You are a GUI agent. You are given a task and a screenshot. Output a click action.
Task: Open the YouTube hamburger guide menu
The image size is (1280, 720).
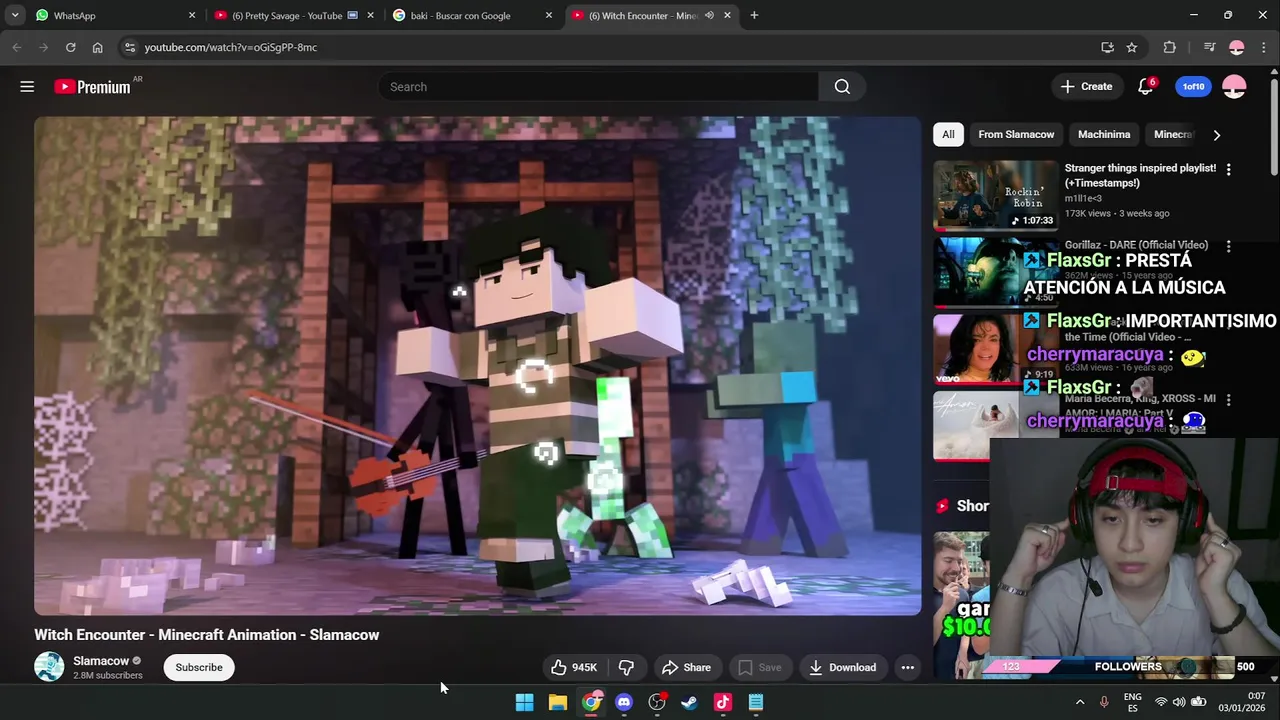[27, 87]
